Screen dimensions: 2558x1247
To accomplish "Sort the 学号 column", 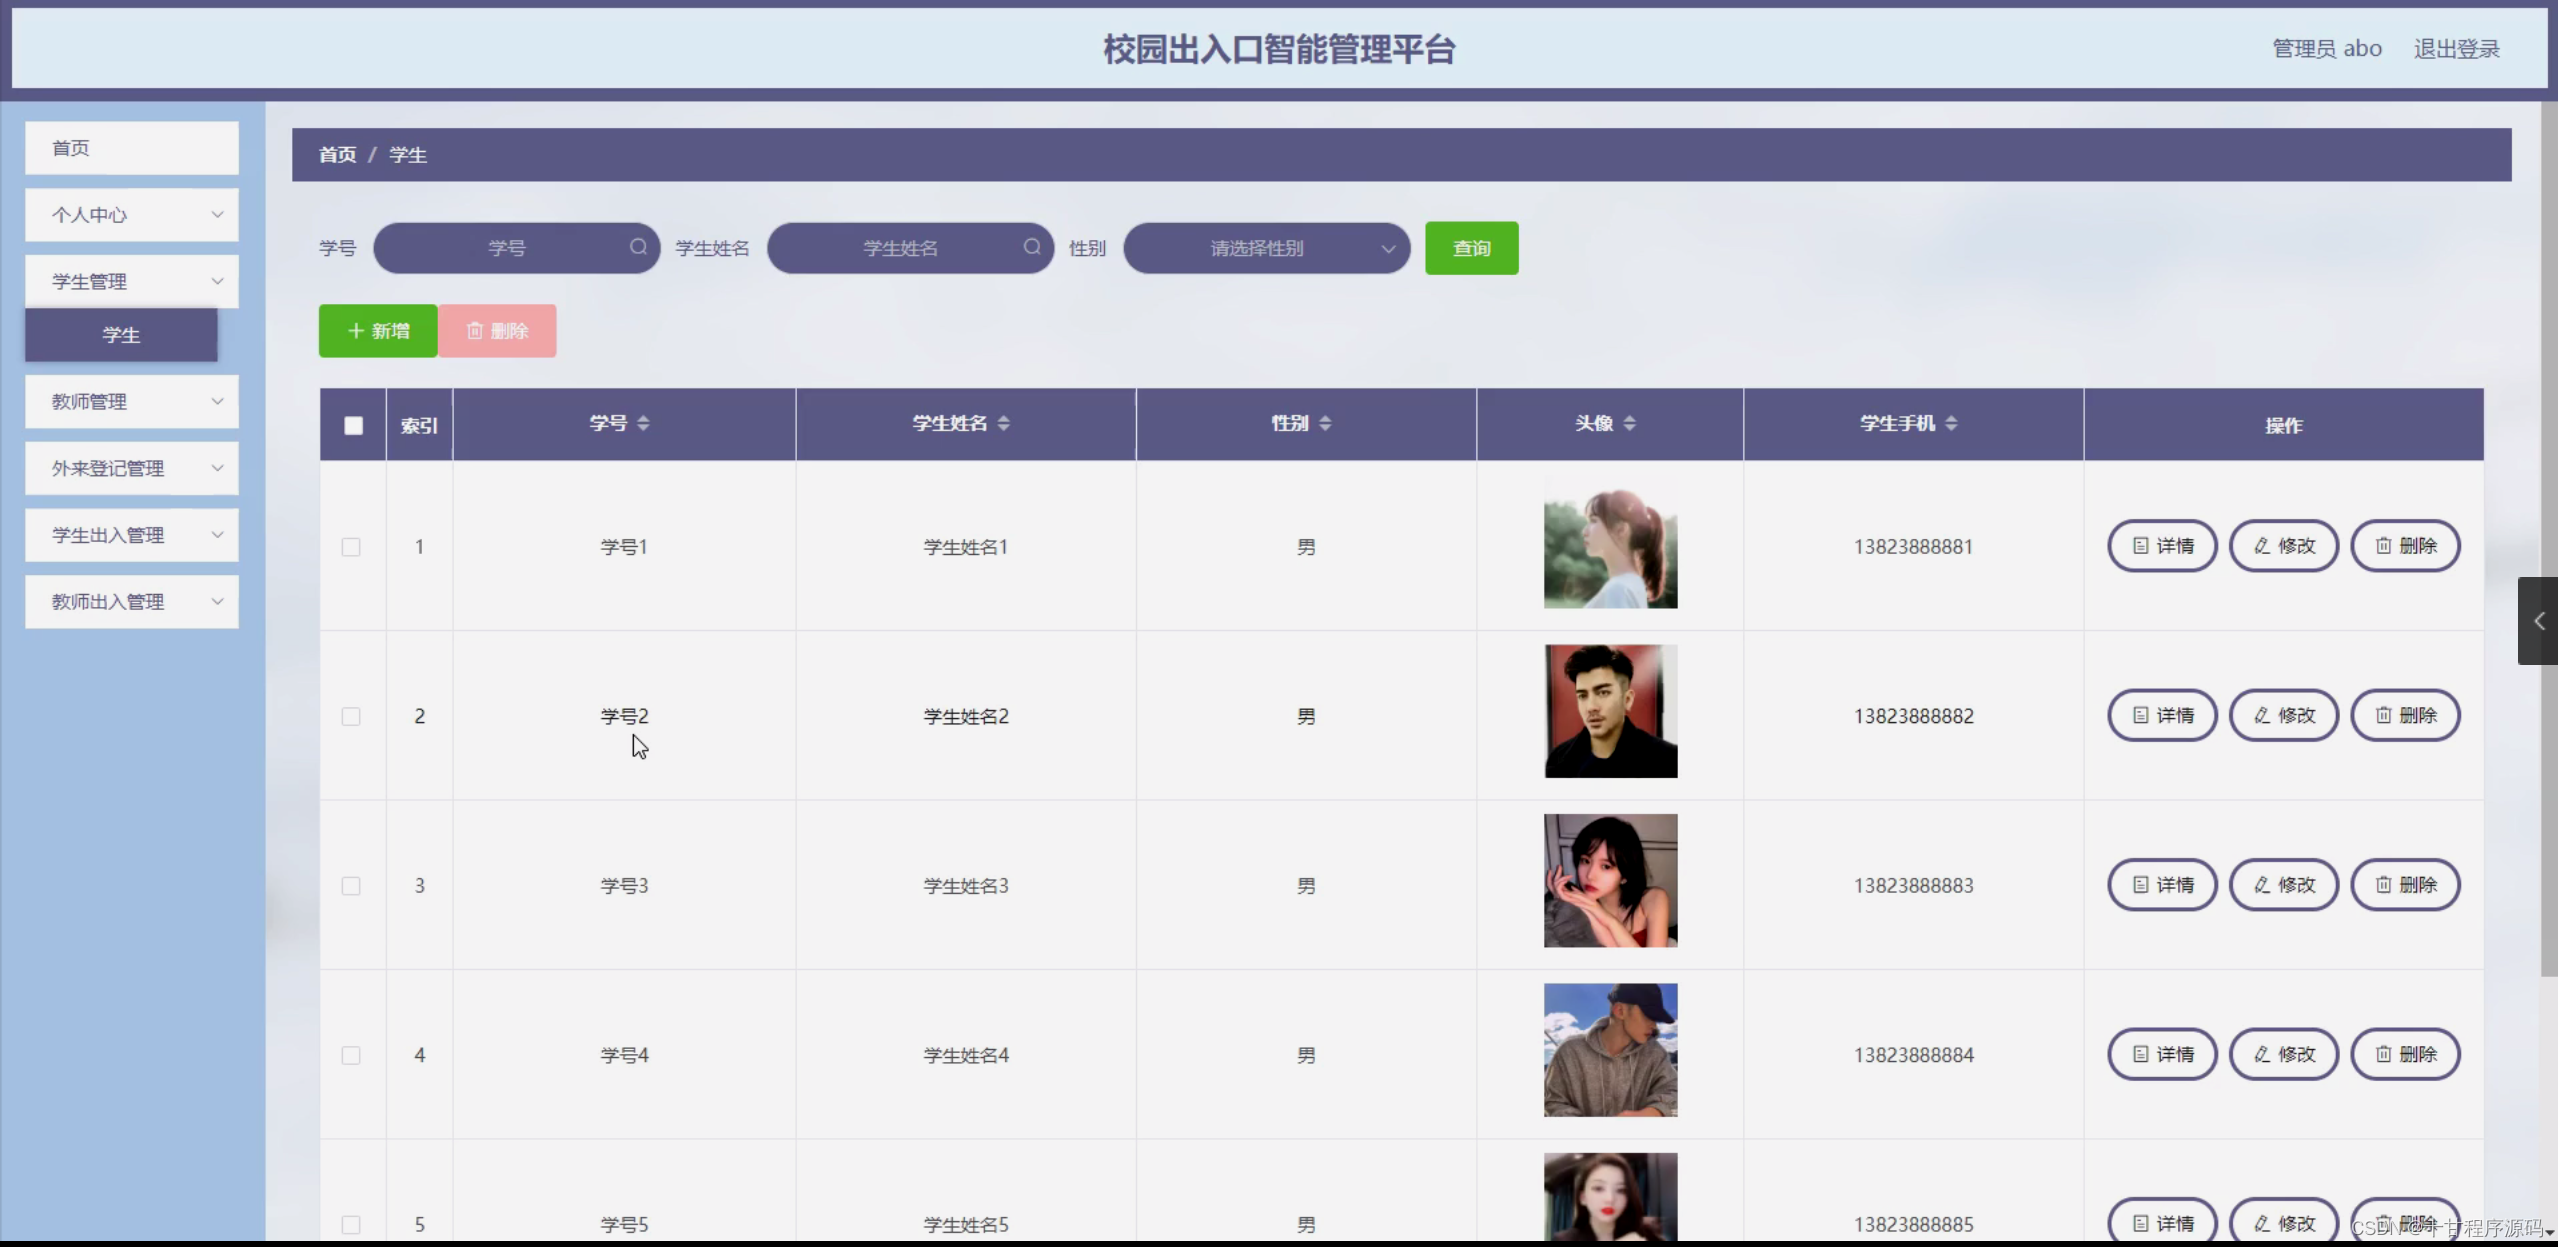I will [x=643, y=422].
